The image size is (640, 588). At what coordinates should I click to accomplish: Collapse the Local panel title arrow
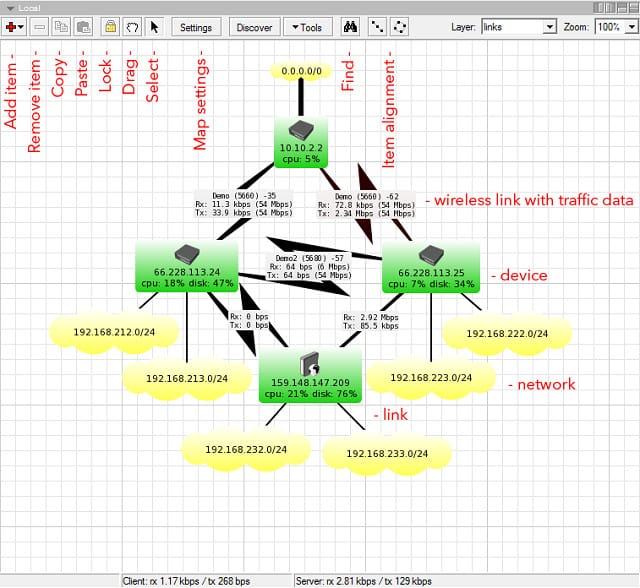10,8
